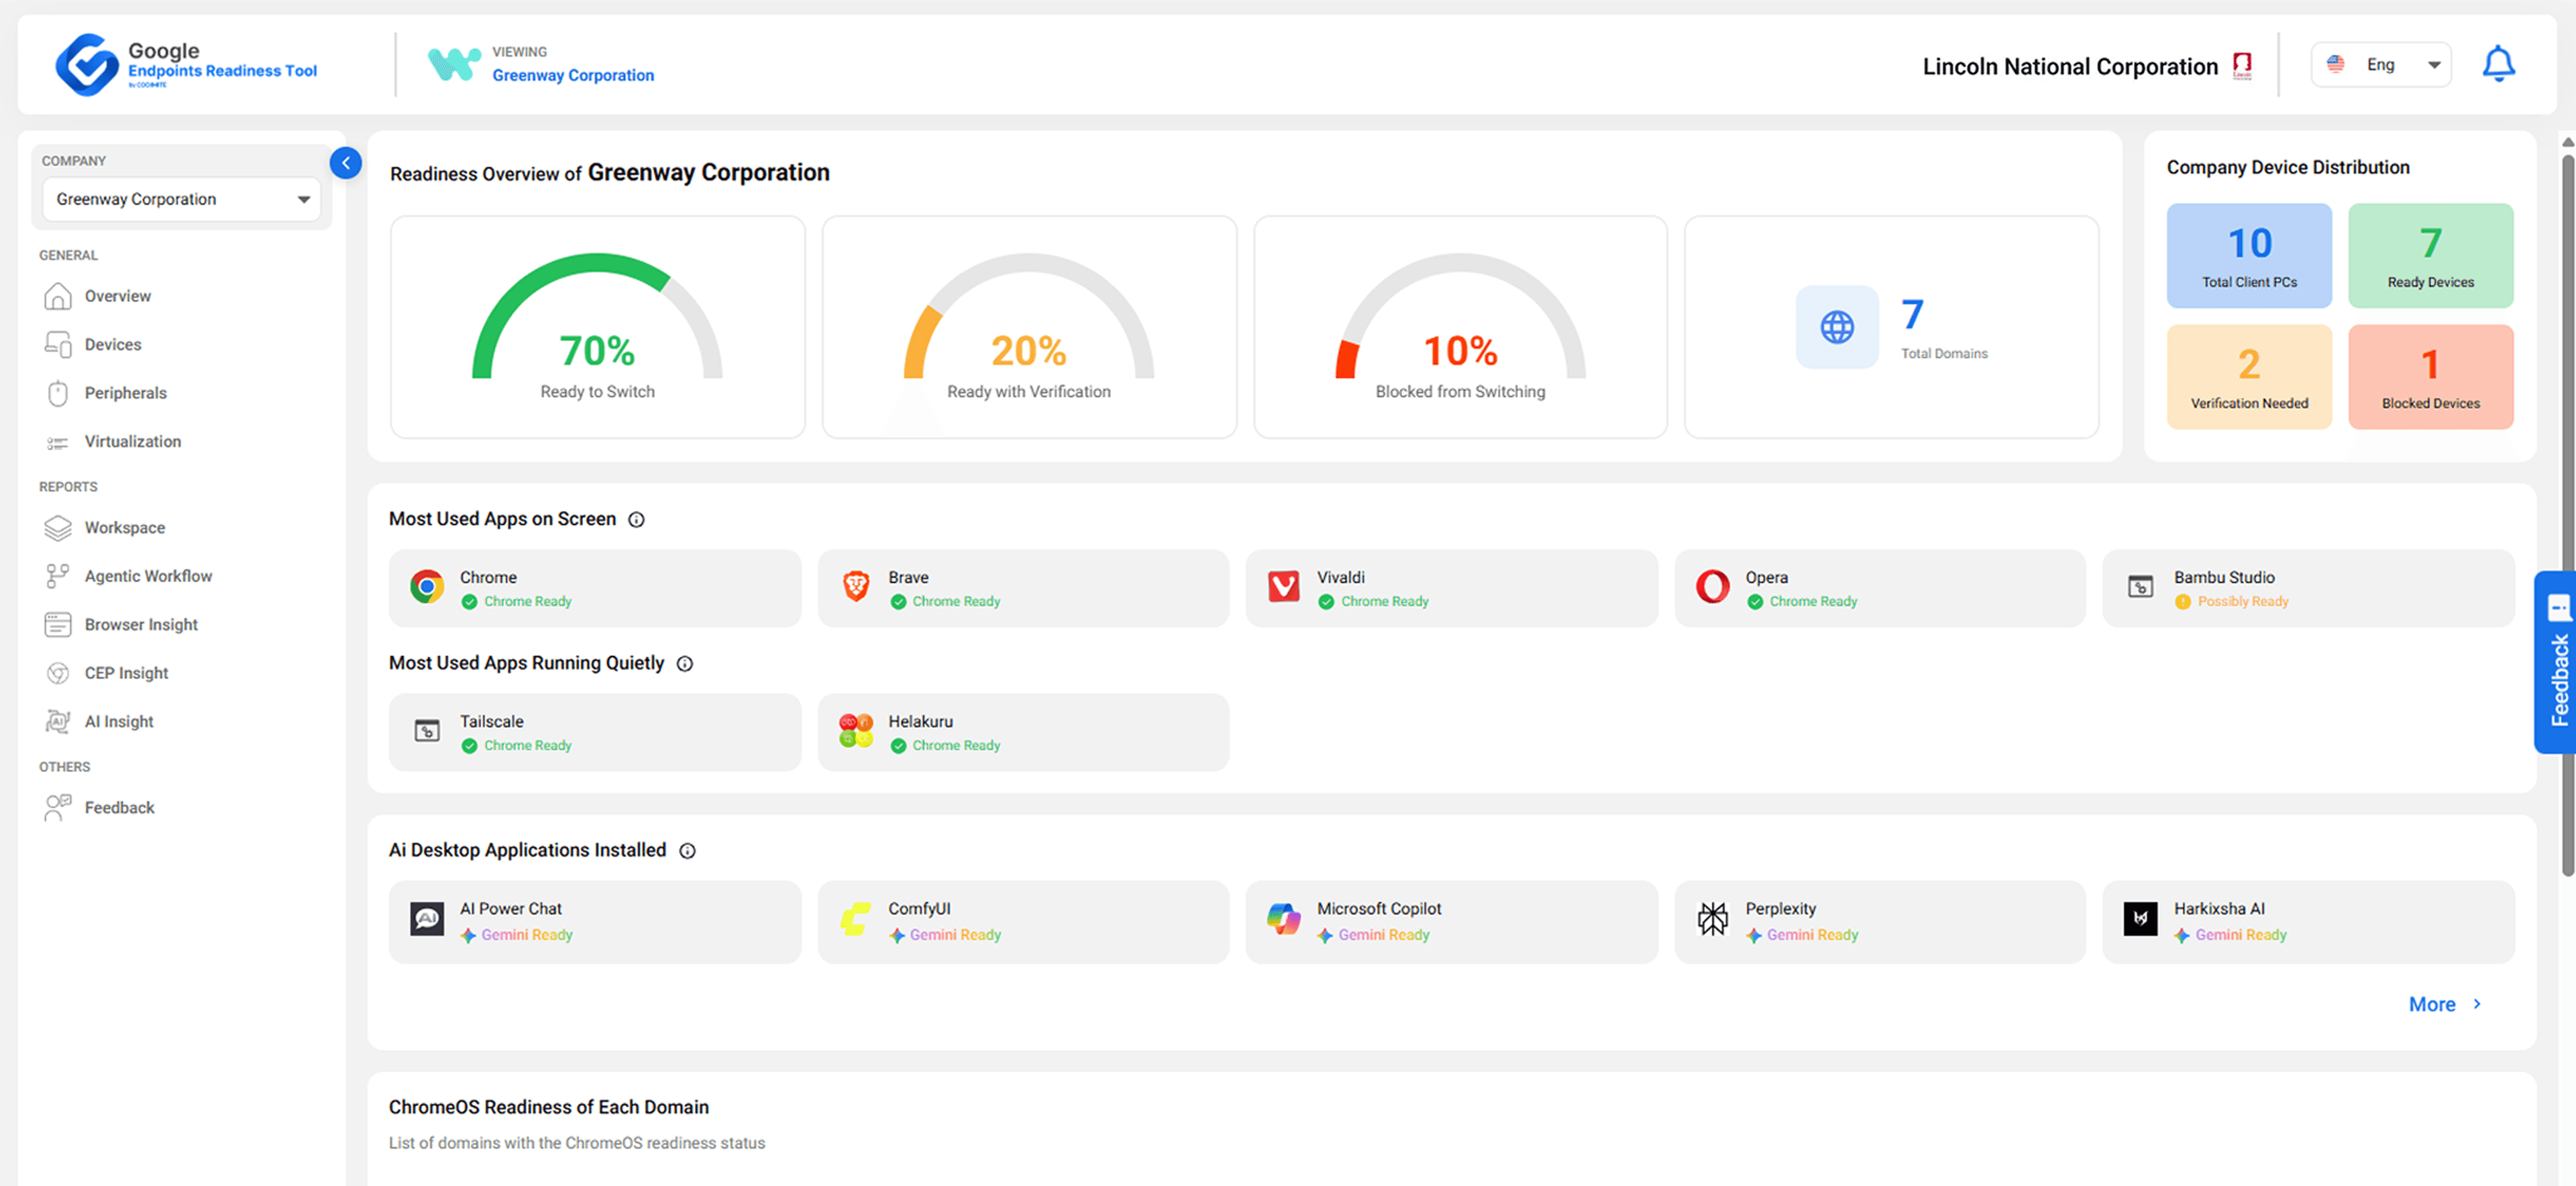The image size is (2576, 1186).
Task: Click the ComfyUI app icon
Action: point(856,919)
